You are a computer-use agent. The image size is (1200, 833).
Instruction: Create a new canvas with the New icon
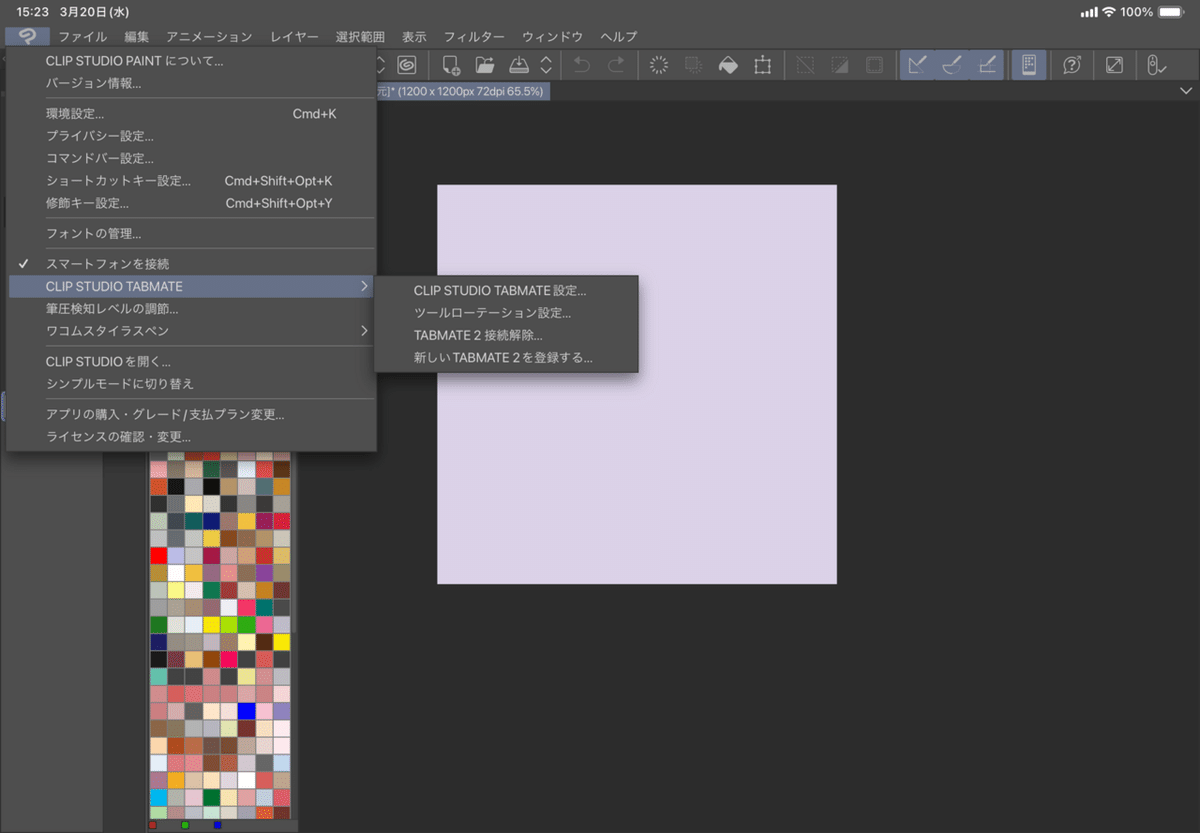click(x=451, y=65)
